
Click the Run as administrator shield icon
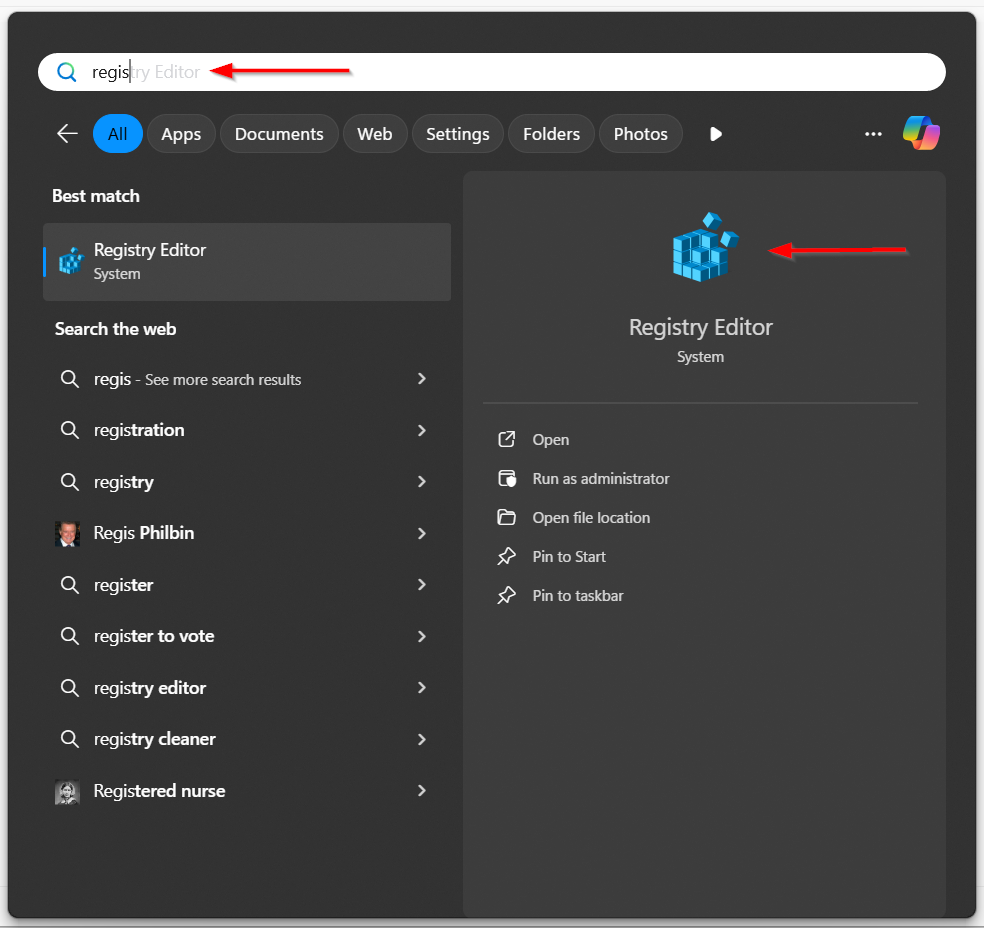click(x=506, y=478)
